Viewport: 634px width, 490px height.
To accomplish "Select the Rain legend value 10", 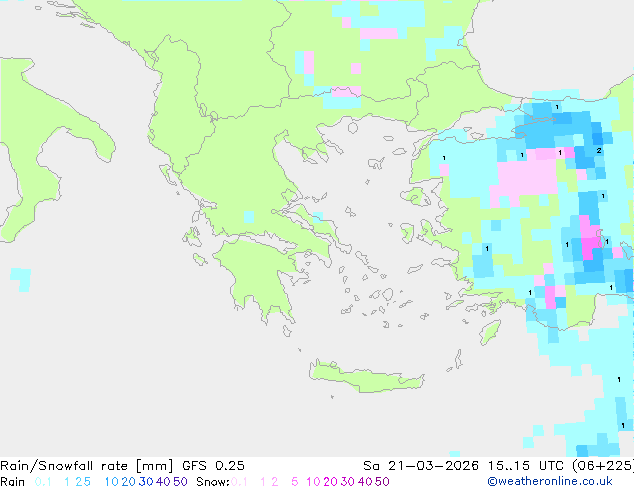I will (111, 482).
